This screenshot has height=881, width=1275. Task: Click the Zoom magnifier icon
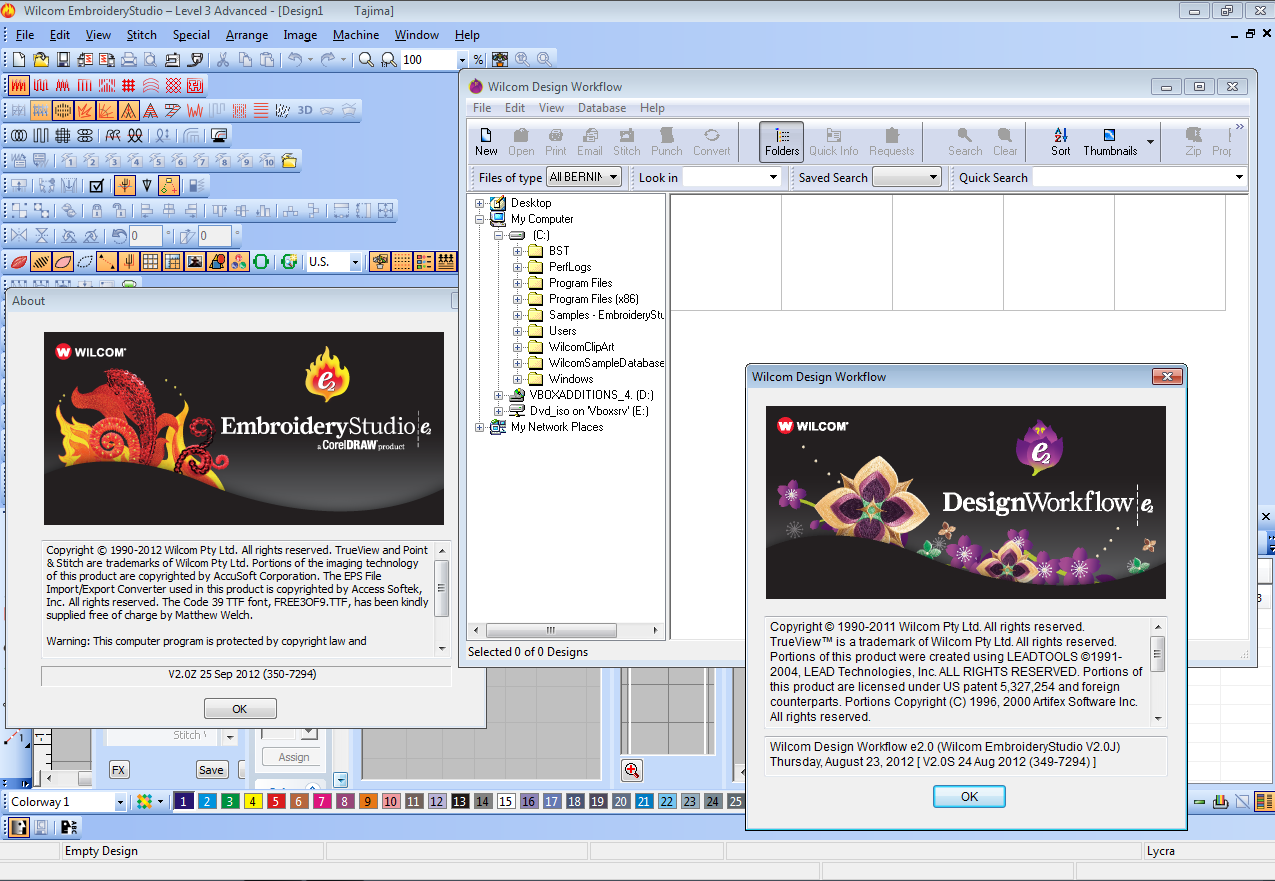(366, 60)
